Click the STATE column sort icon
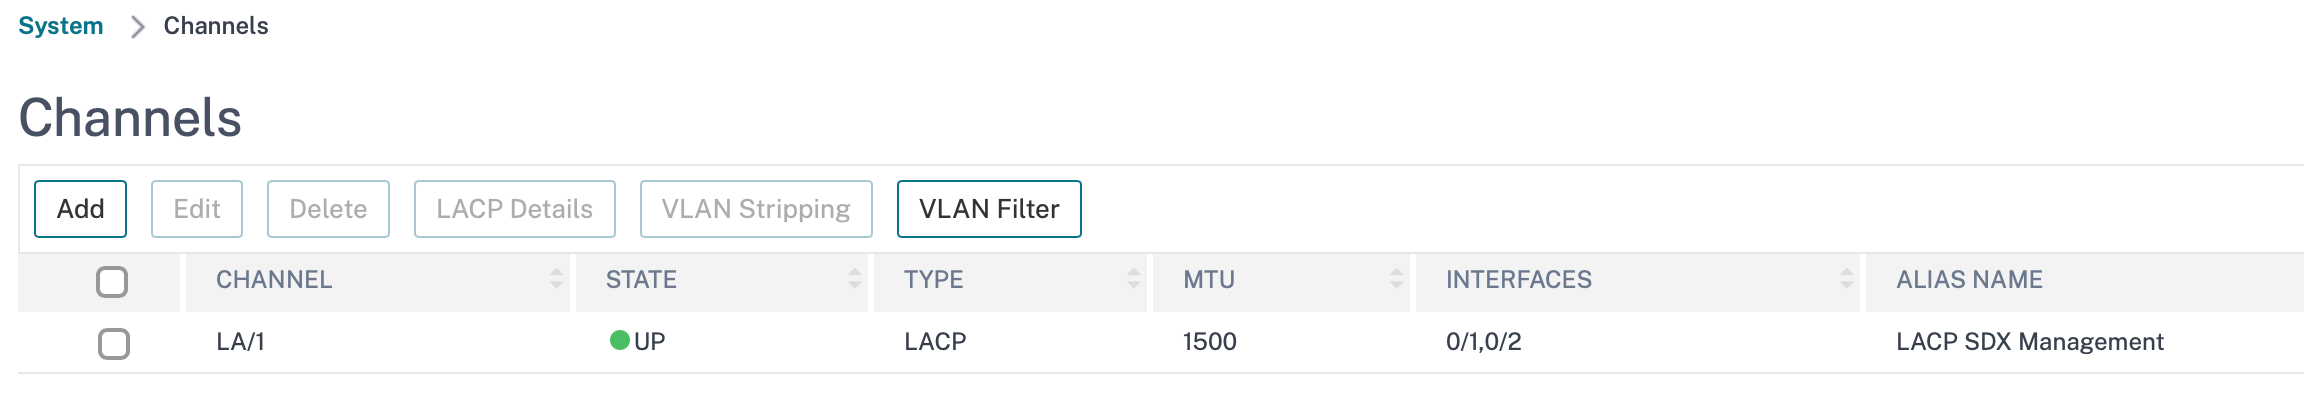Image resolution: width=2304 pixels, height=400 pixels. point(854,279)
